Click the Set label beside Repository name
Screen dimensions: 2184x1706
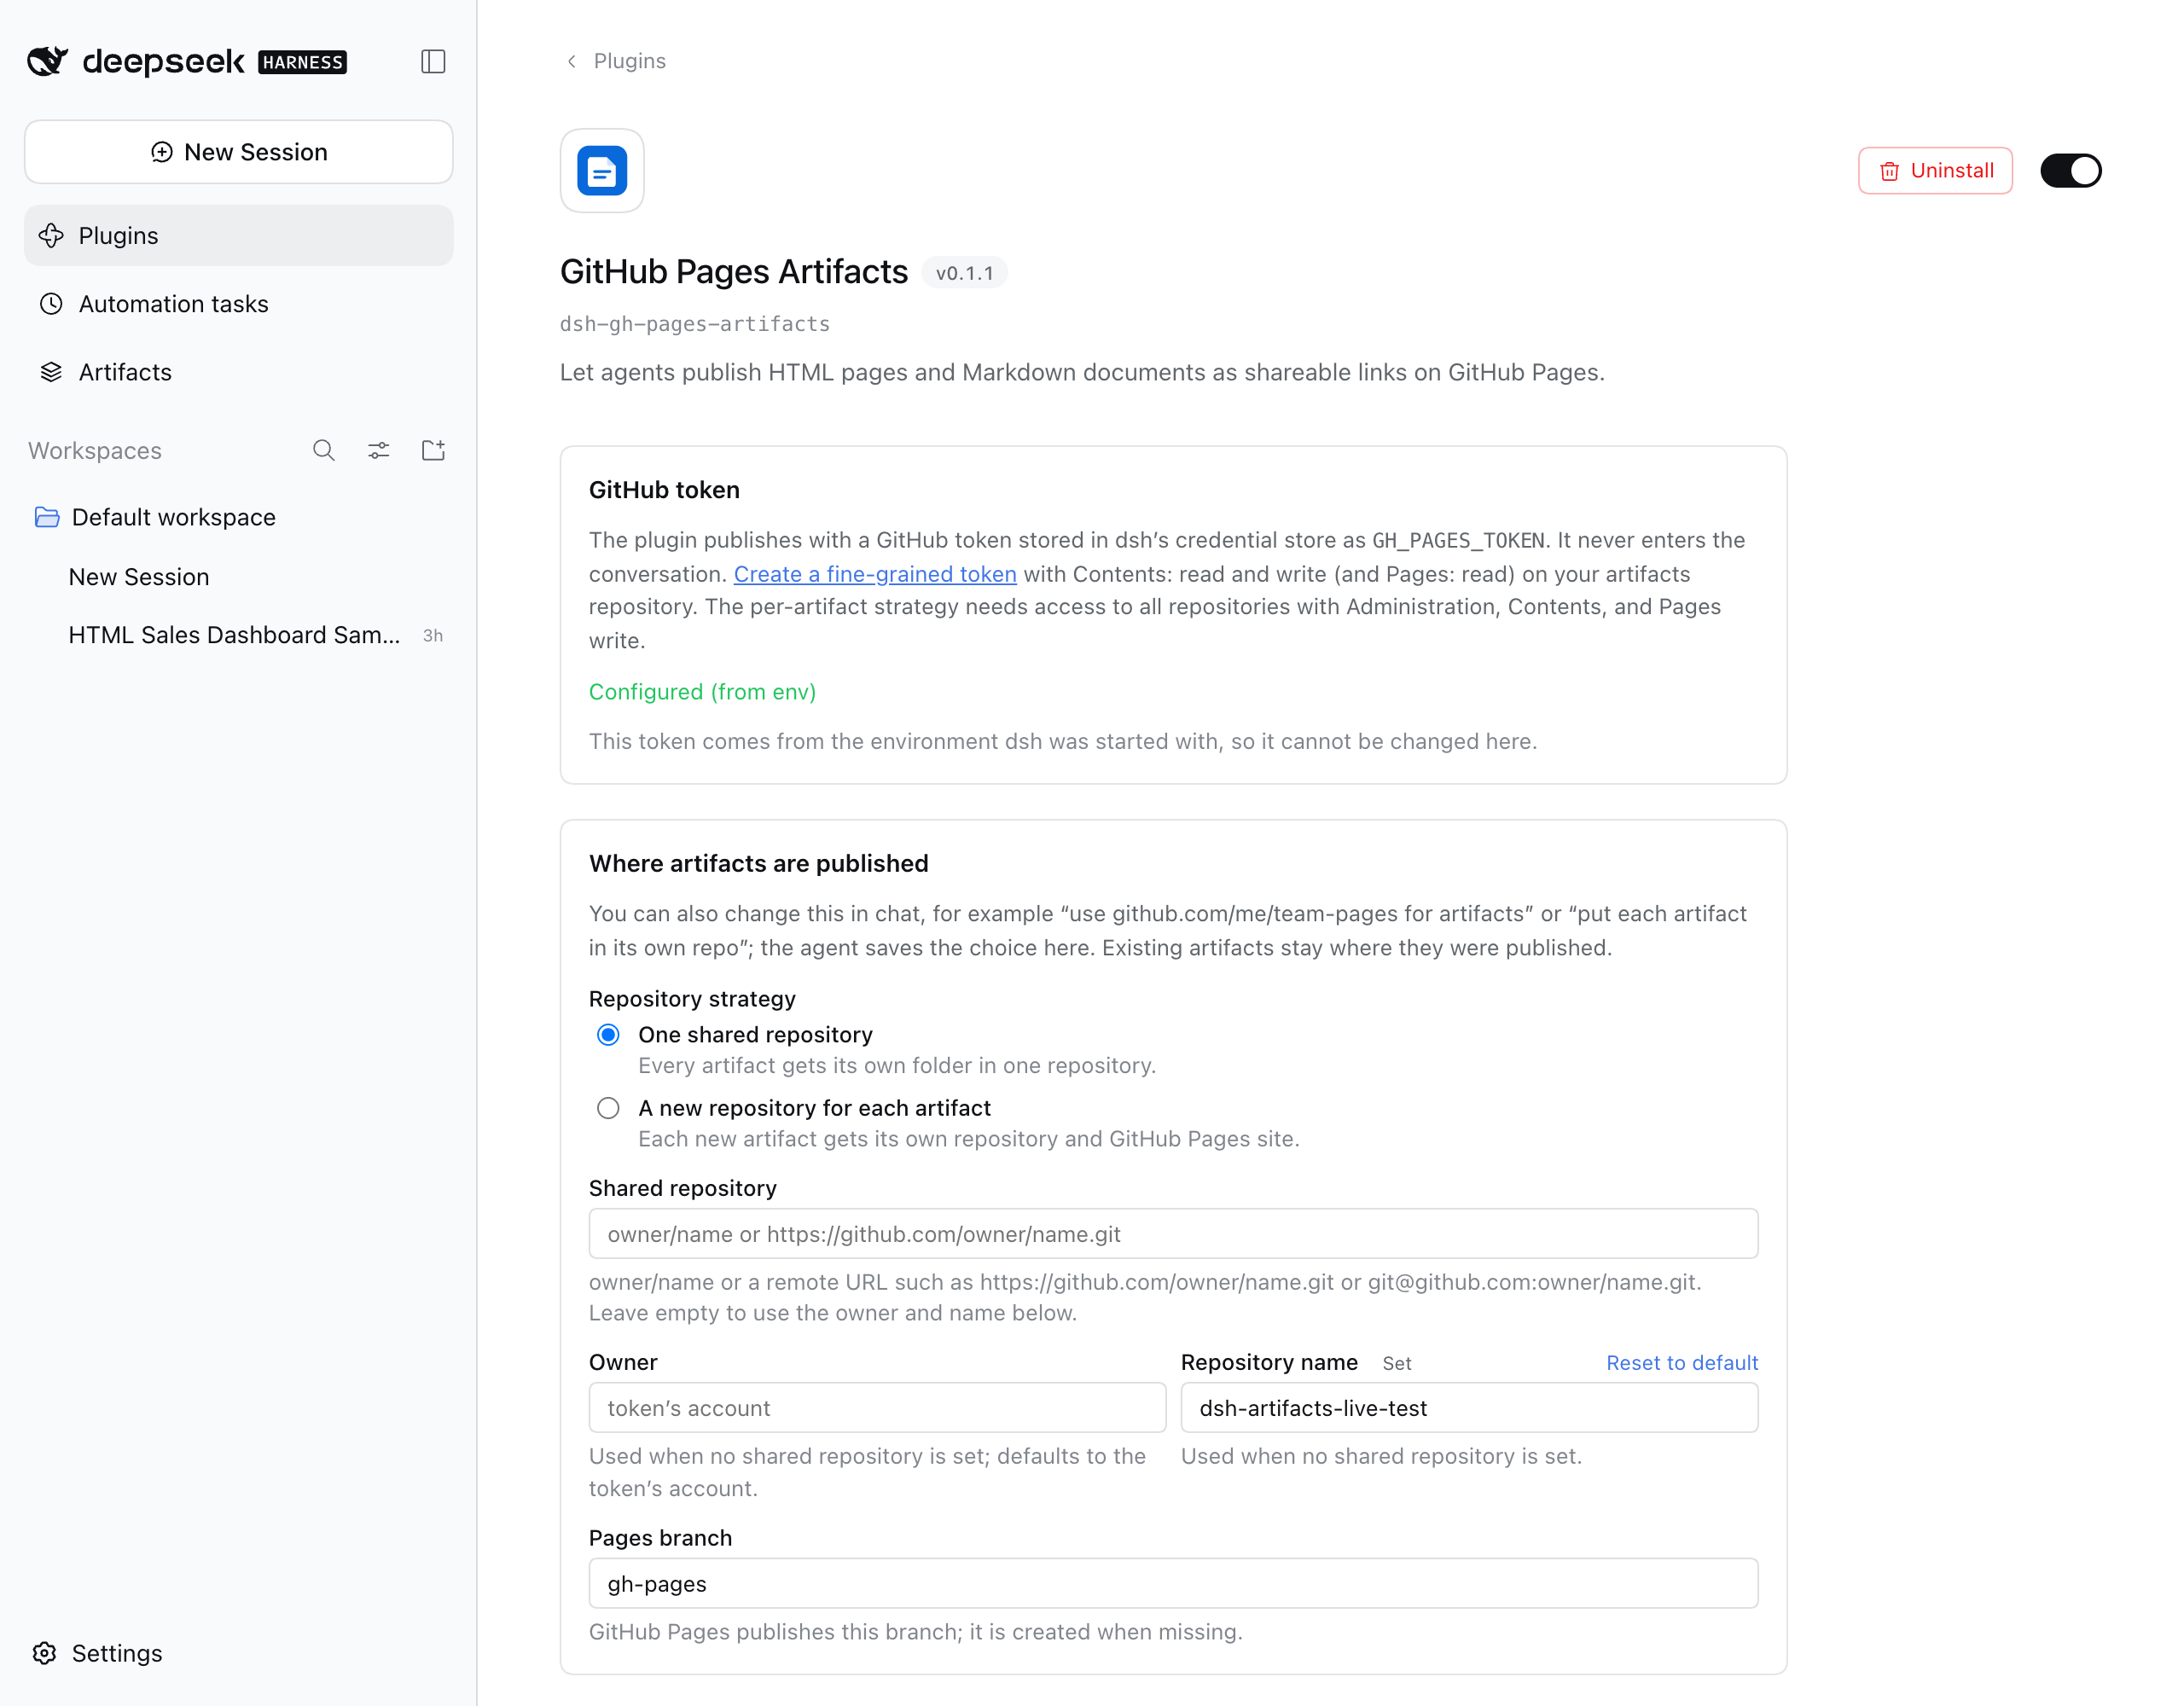[x=1397, y=1364]
